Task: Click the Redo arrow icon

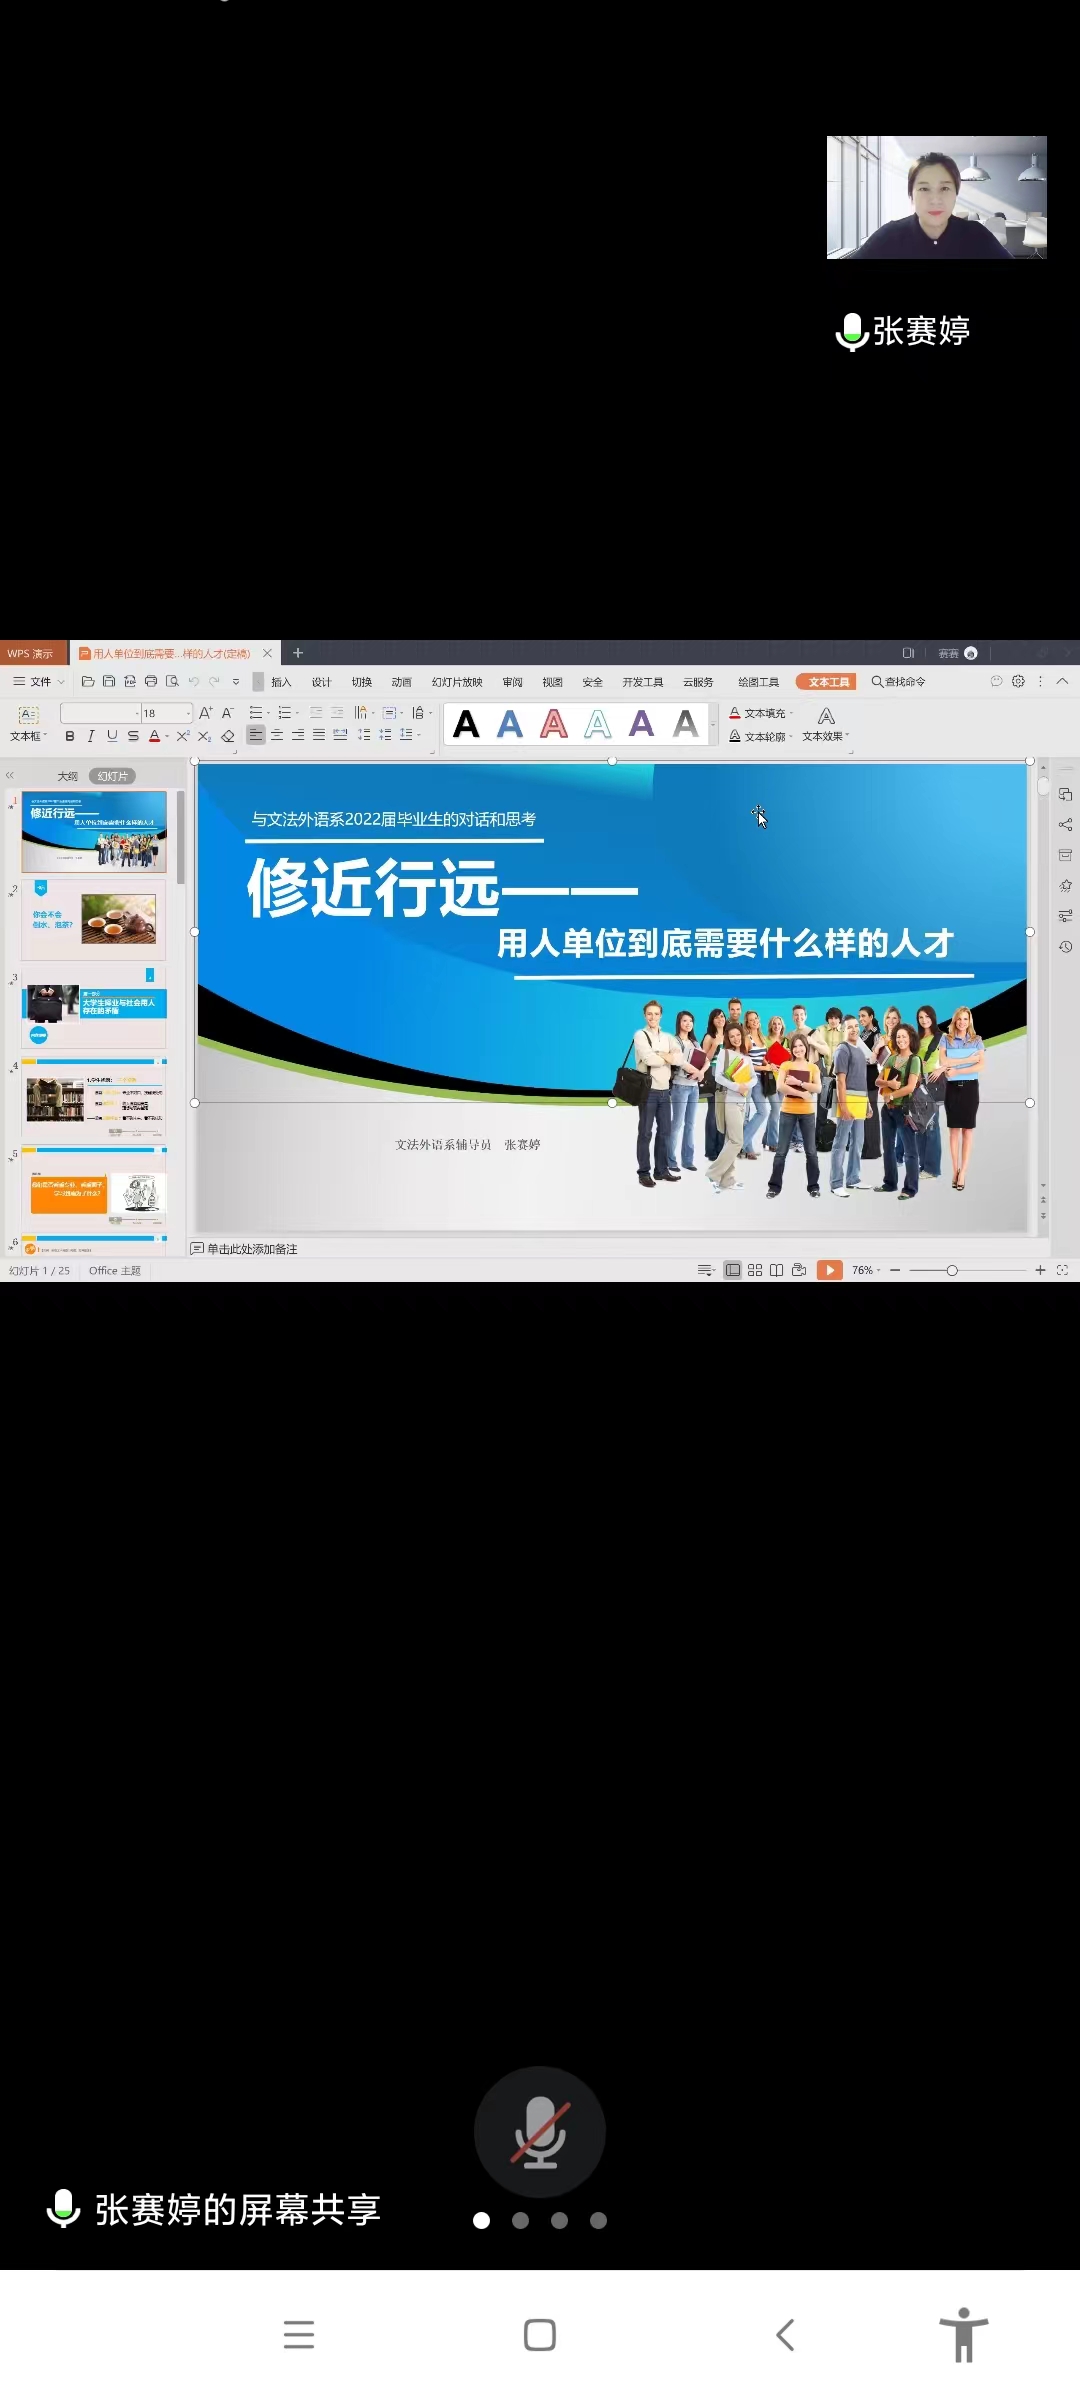Action: (214, 681)
